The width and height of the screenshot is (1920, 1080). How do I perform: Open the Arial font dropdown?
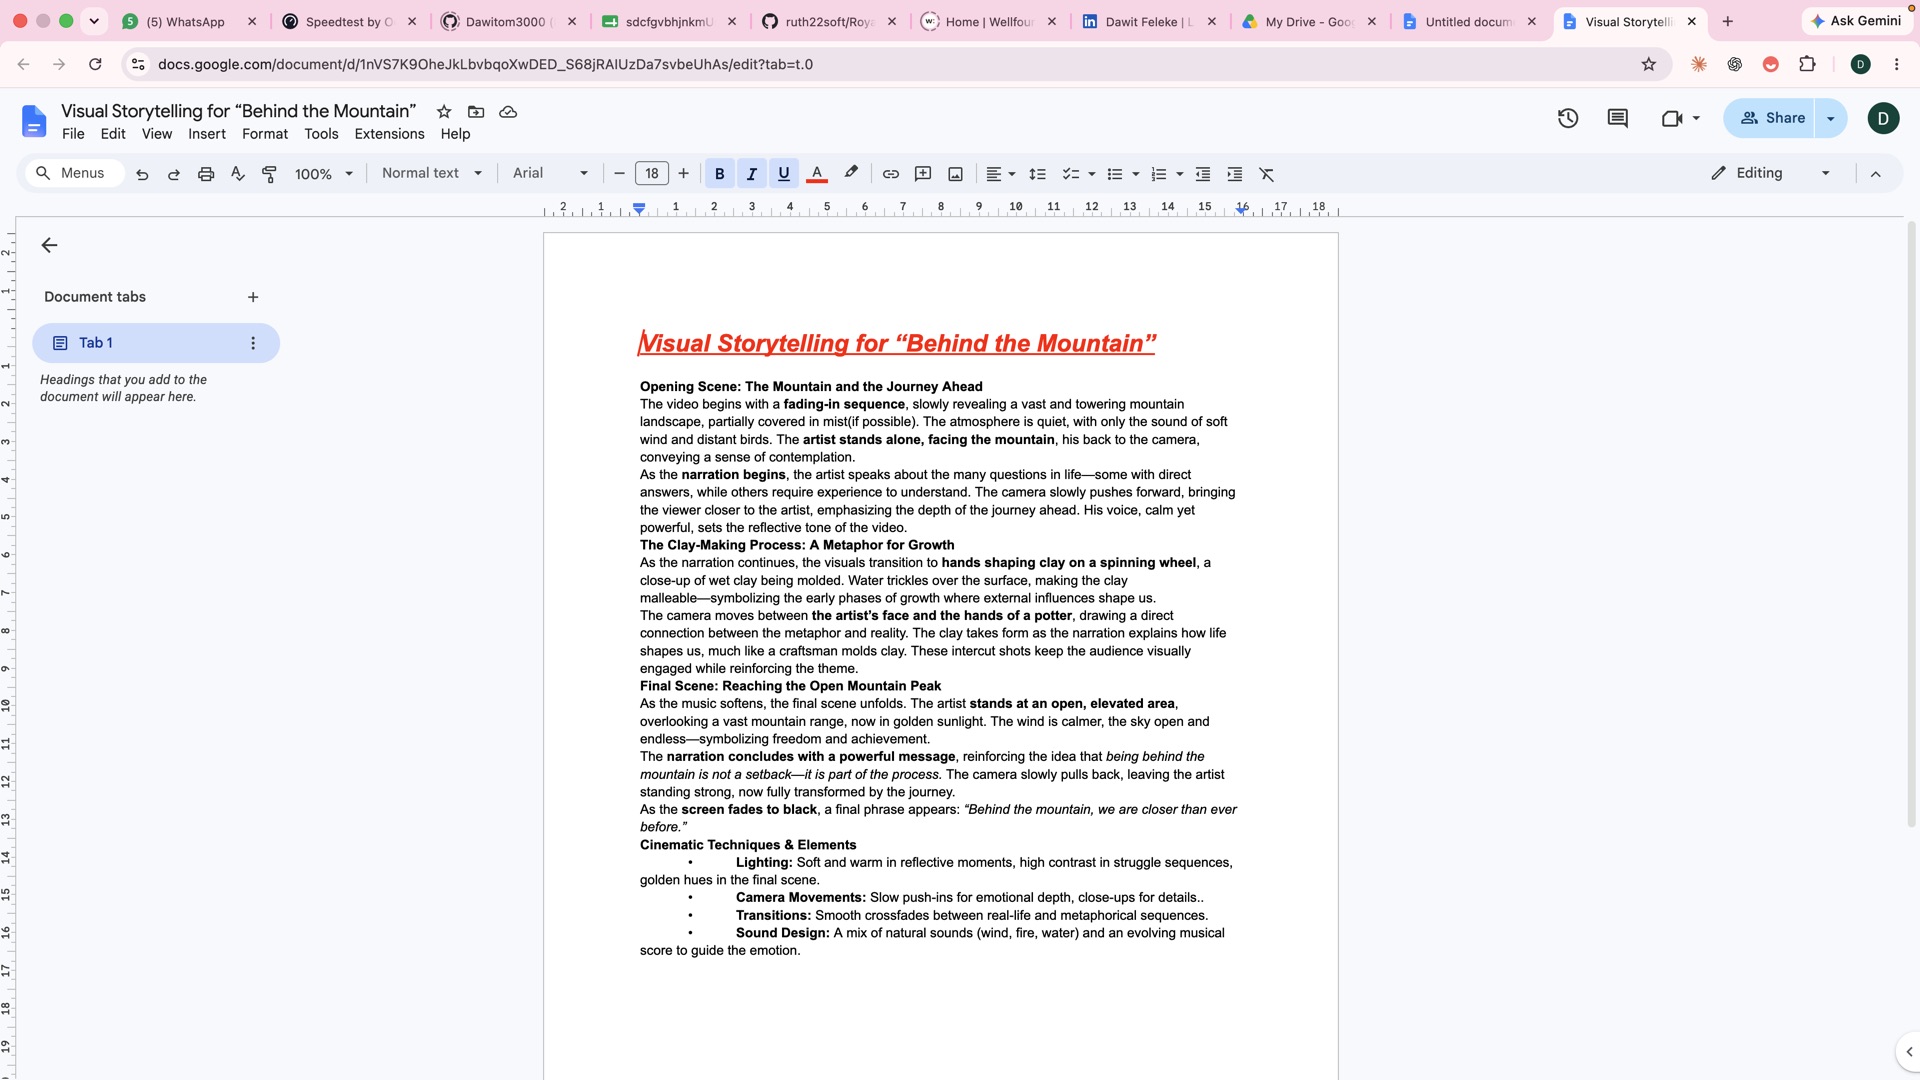[x=550, y=173]
